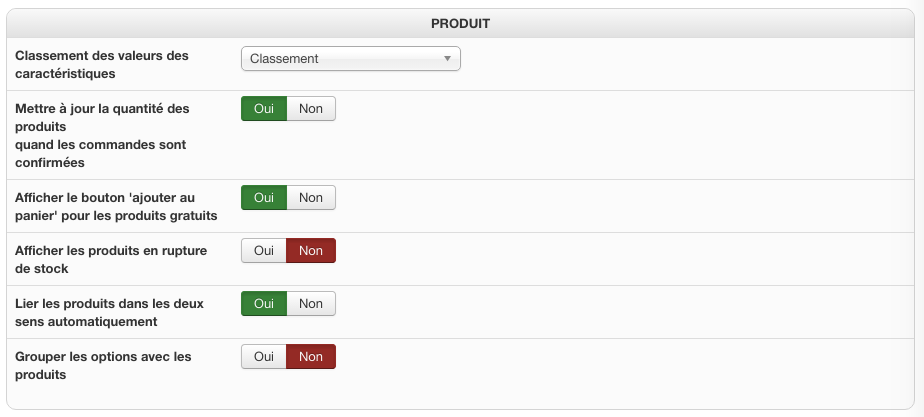The height and width of the screenshot is (417, 924).
Task: Click the 'Grouper les options avec les produits' label
Action: [x=103, y=365]
